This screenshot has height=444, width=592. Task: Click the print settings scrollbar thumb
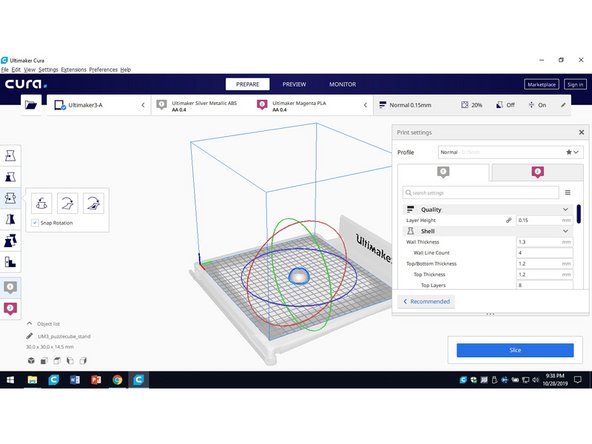578,214
